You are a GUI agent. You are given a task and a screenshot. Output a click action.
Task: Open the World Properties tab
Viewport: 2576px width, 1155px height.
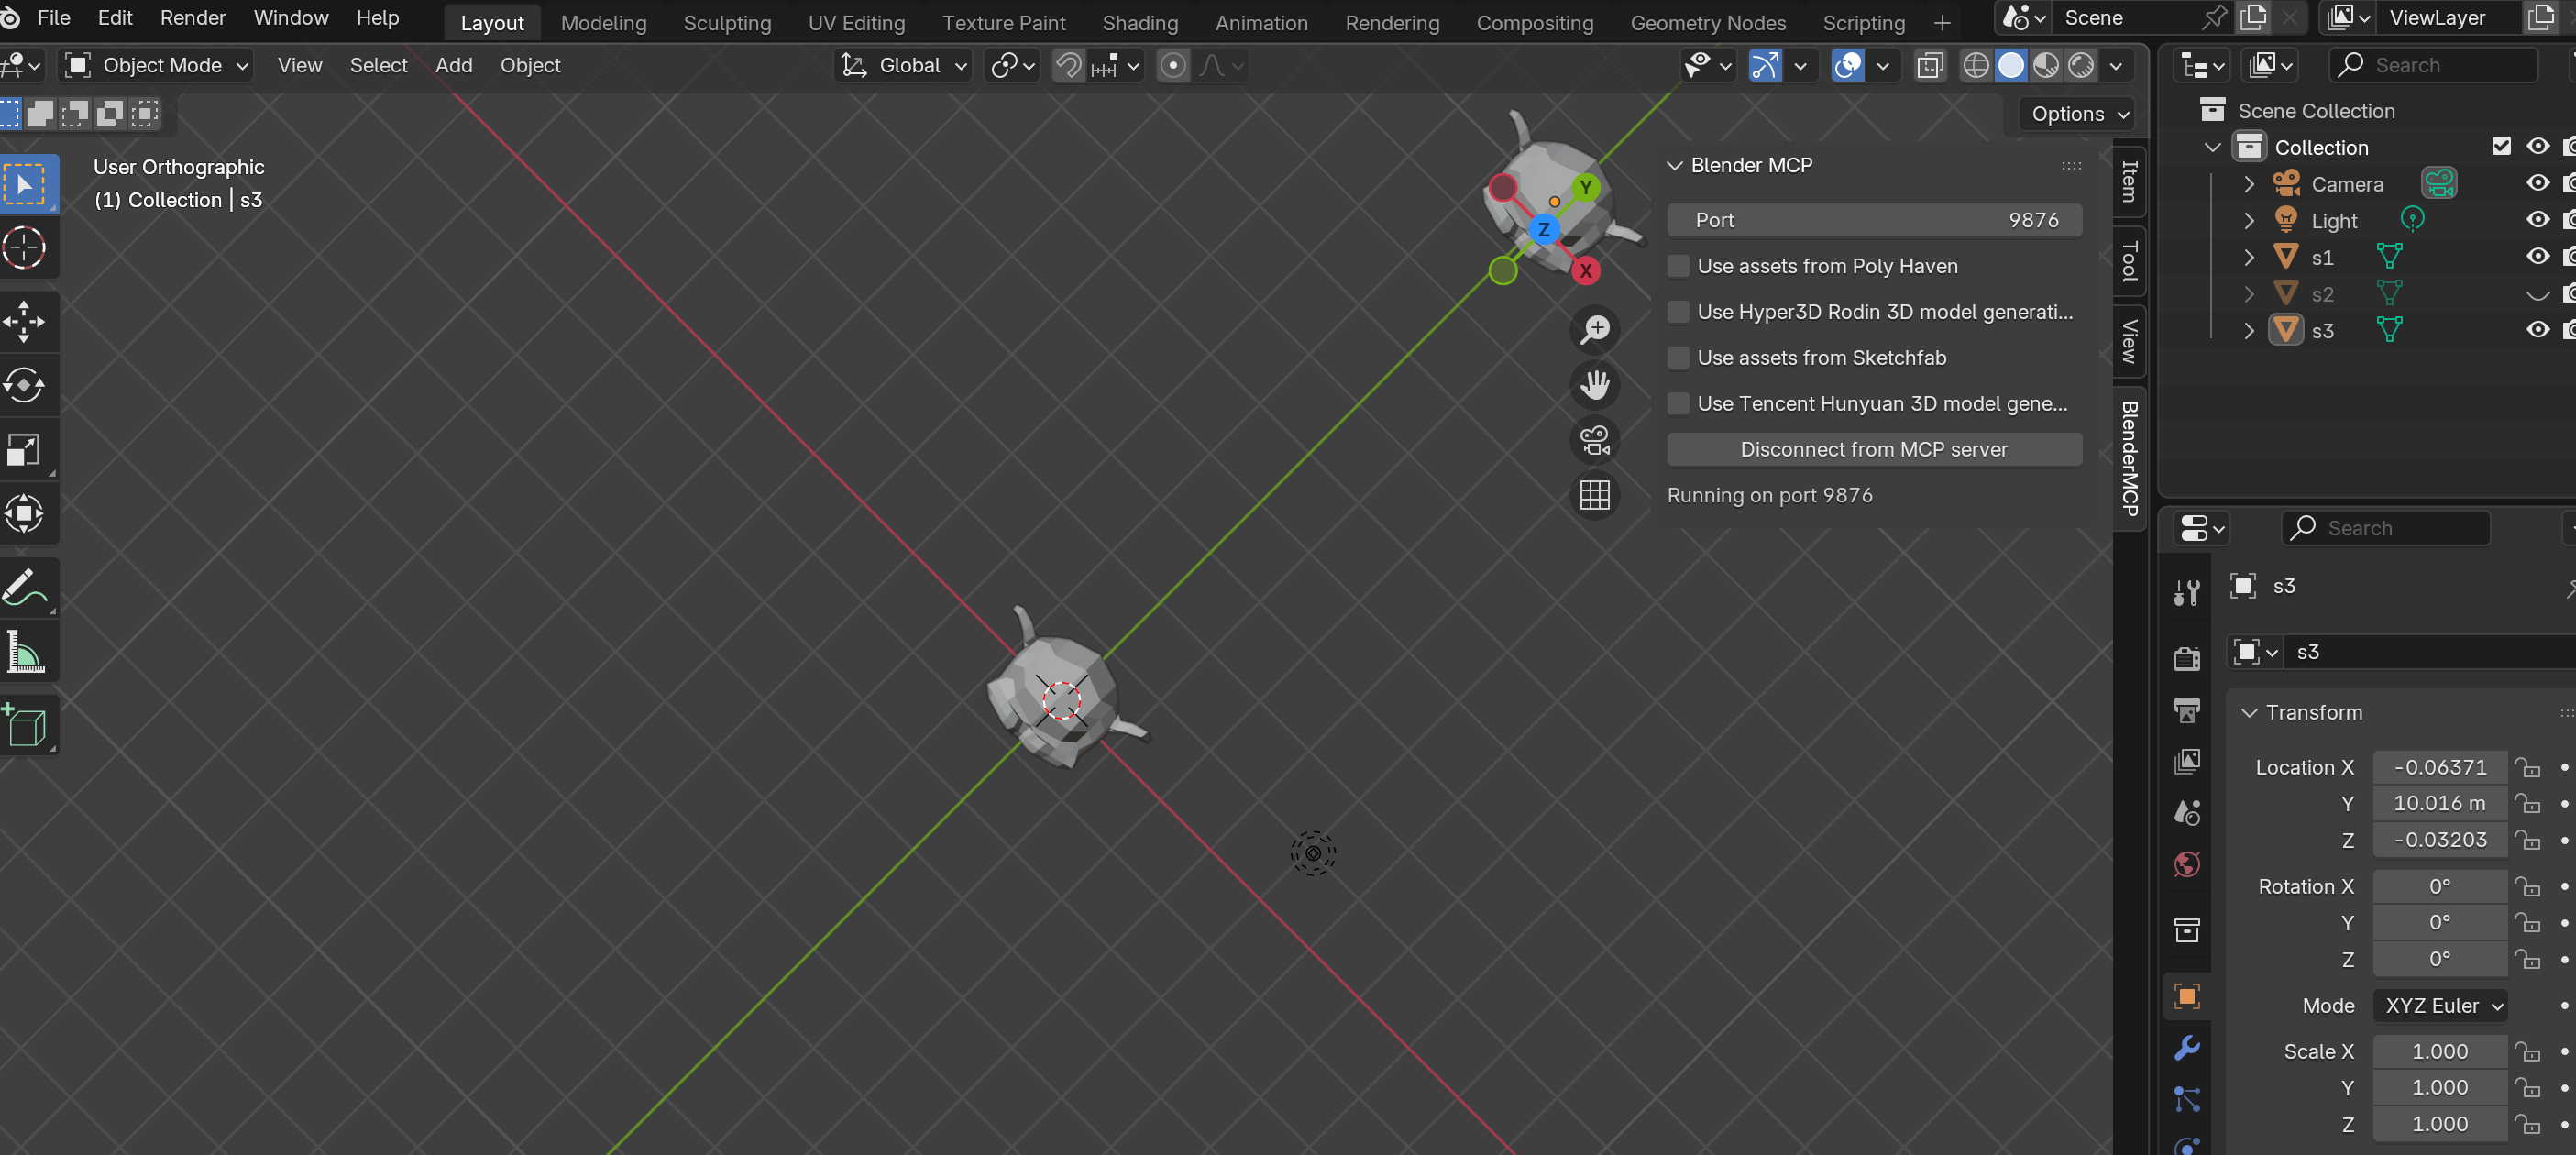click(x=2187, y=864)
